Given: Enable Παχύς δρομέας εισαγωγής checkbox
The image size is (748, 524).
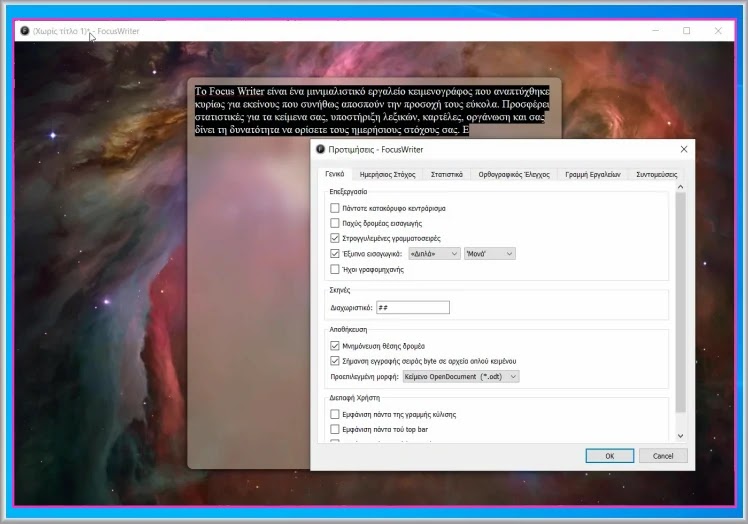Looking at the screenshot, I should pos(335,223).
